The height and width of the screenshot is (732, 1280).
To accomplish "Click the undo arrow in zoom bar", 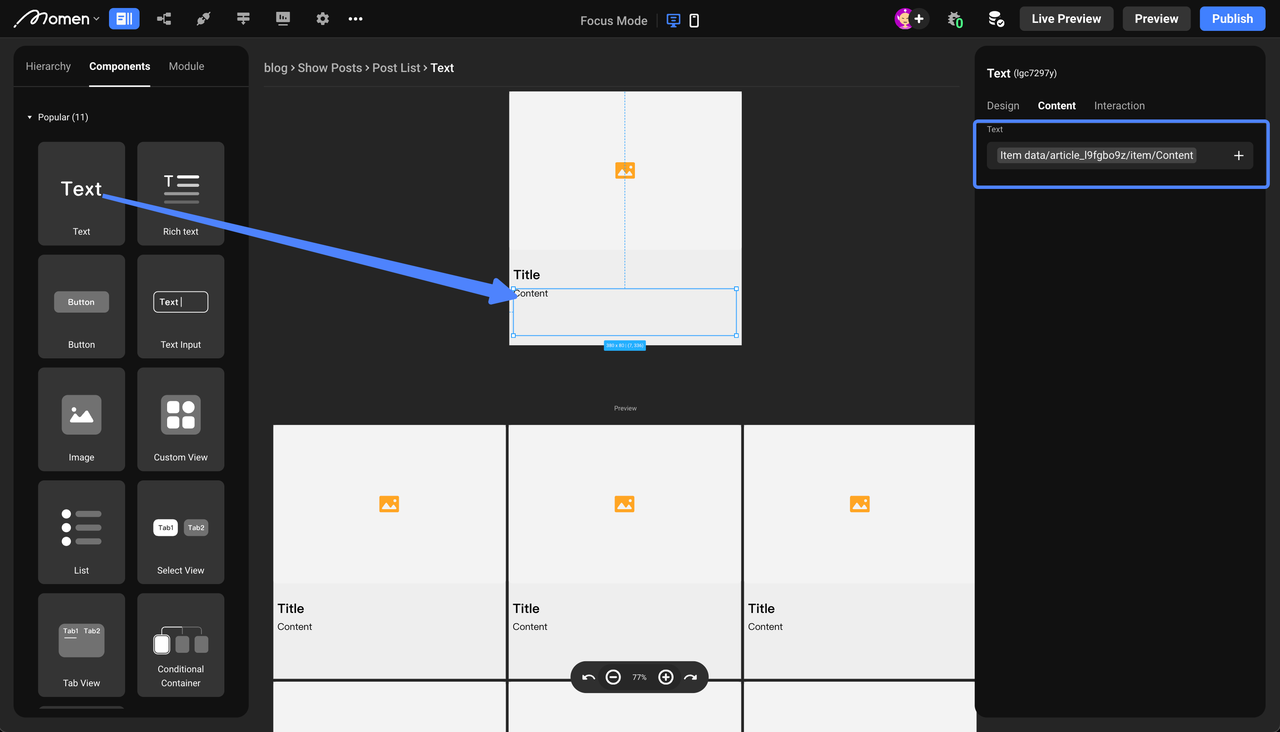I will point(588,677).
